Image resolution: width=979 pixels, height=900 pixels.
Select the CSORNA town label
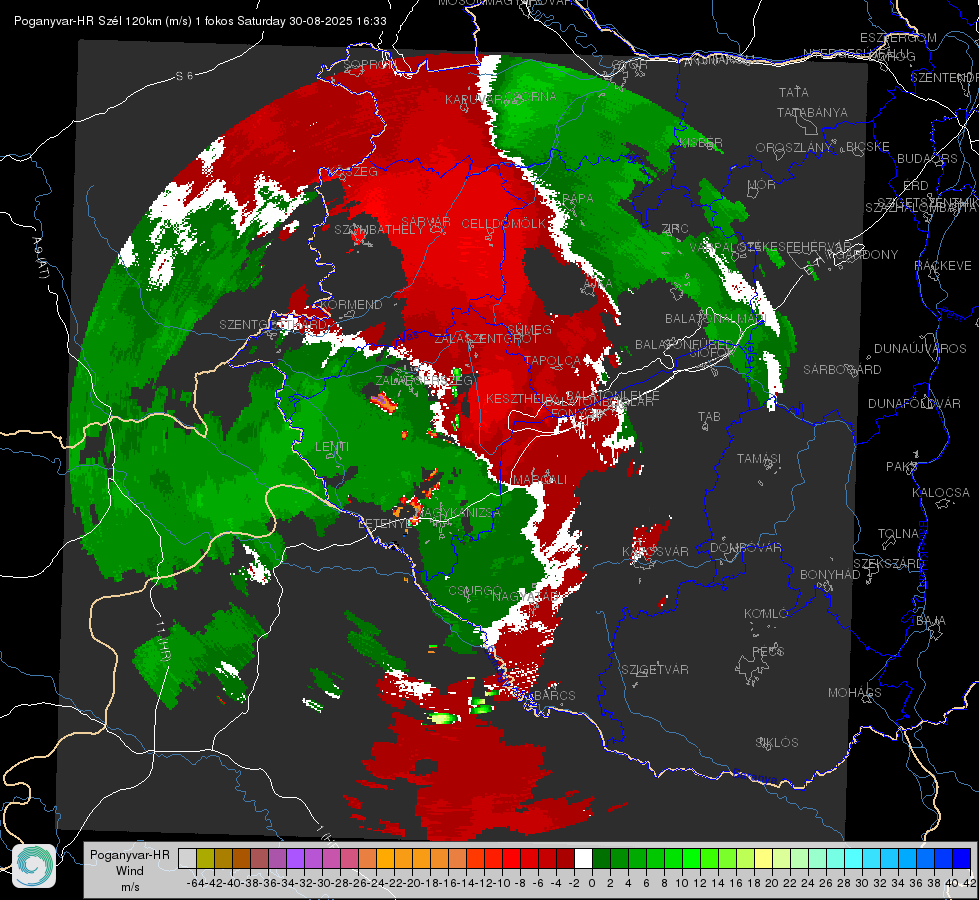531,97
